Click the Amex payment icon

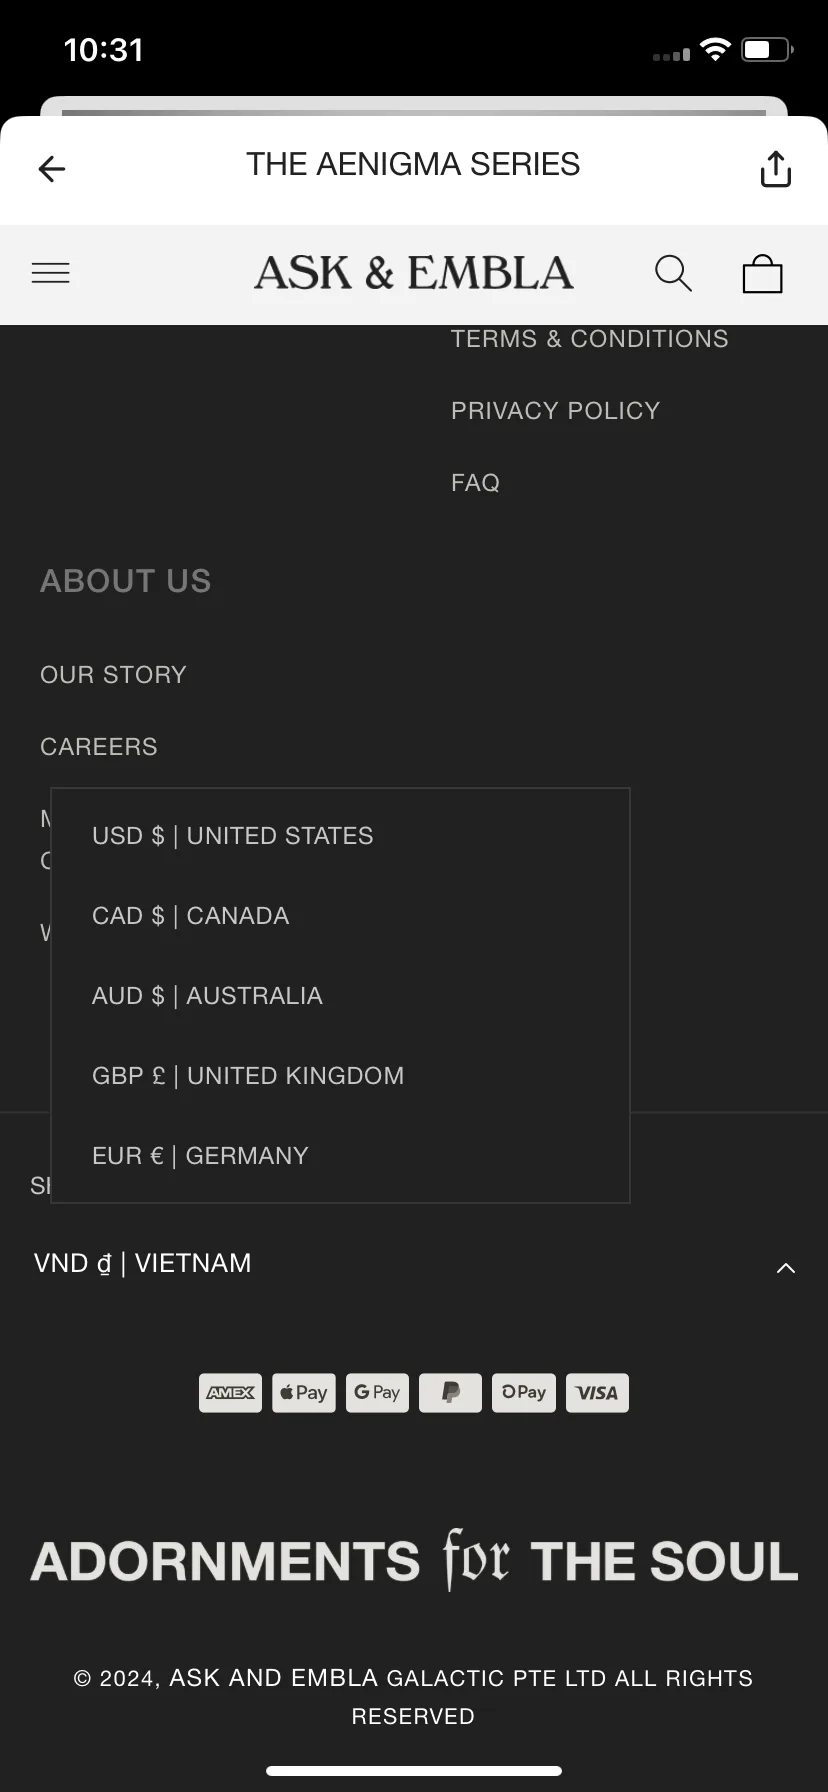230,1392
